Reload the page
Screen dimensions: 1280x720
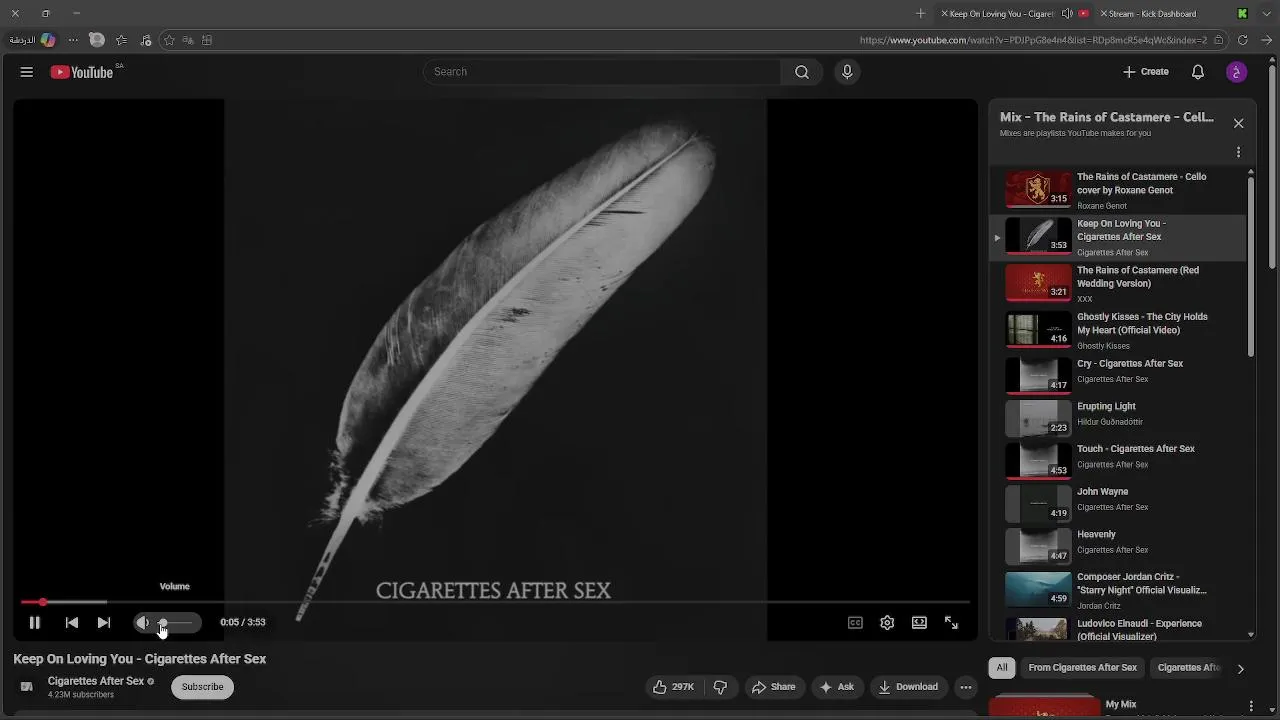tap(1243, 40)
